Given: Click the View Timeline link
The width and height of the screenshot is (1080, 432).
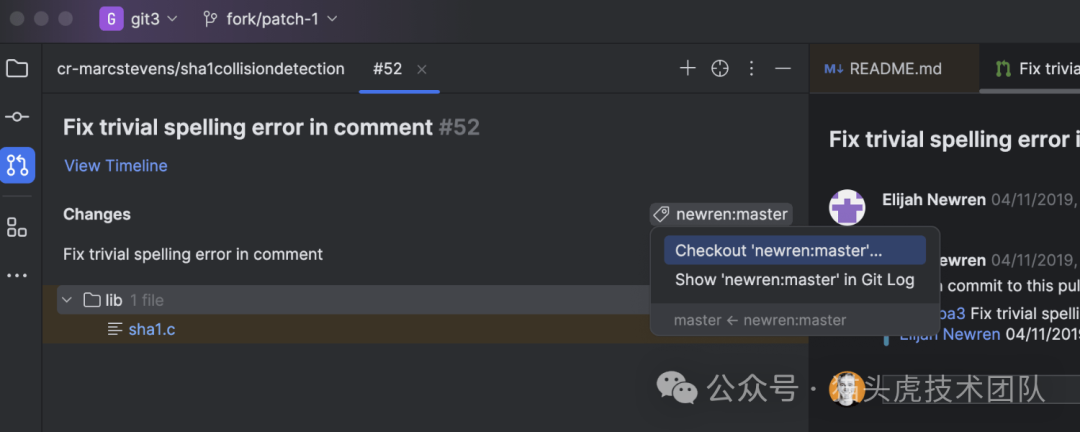Looking at the screenshot, I should (x=116, y=166).
